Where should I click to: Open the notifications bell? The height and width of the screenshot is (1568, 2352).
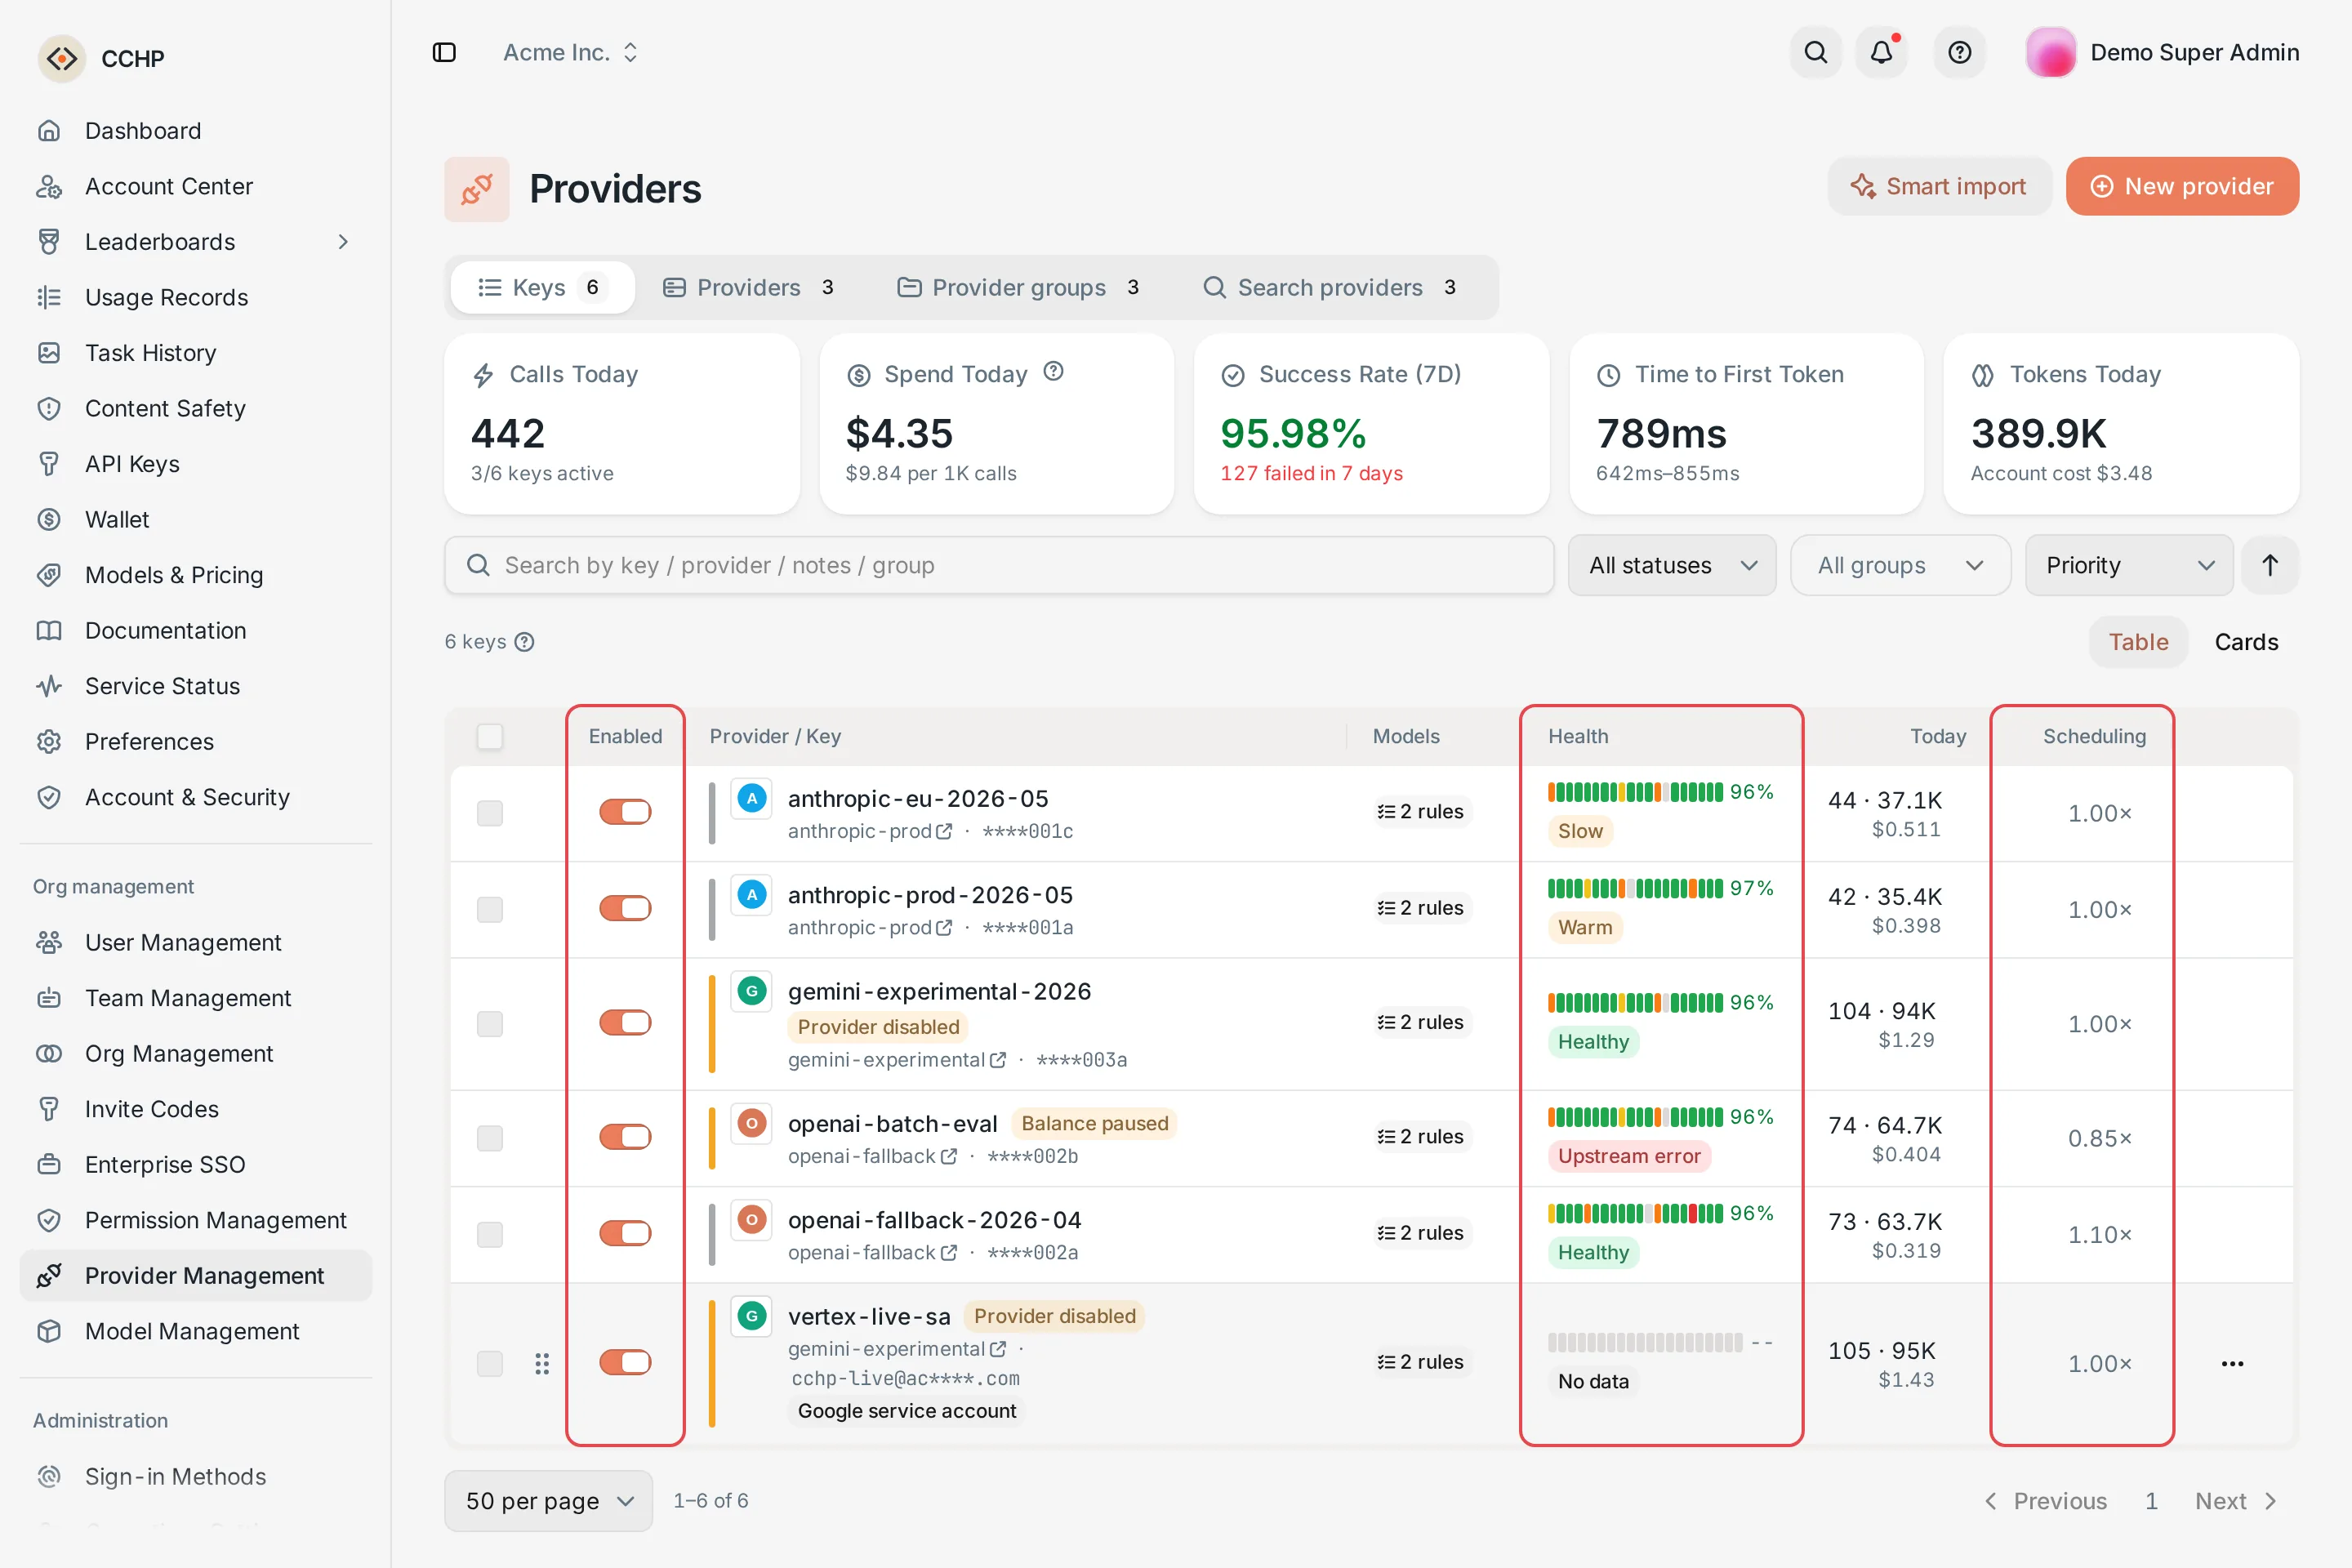click(1881, 52)
